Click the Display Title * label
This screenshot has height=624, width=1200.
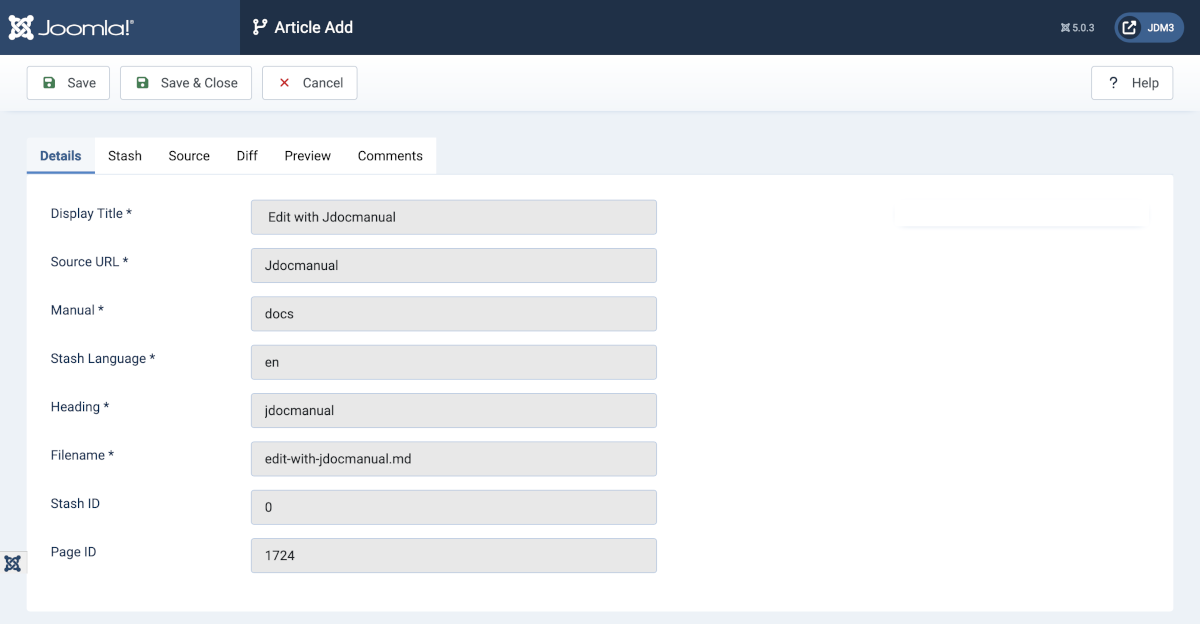[x=91, y=214]
